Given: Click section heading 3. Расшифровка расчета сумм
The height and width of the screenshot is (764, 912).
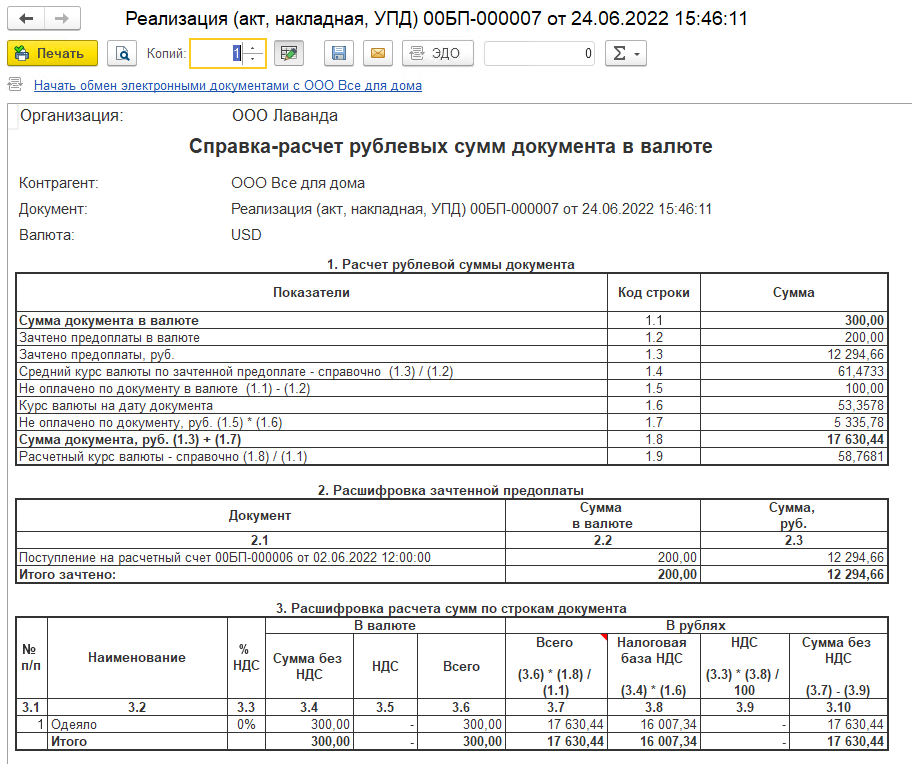Looking at the screenshot, I should [451, 608].
